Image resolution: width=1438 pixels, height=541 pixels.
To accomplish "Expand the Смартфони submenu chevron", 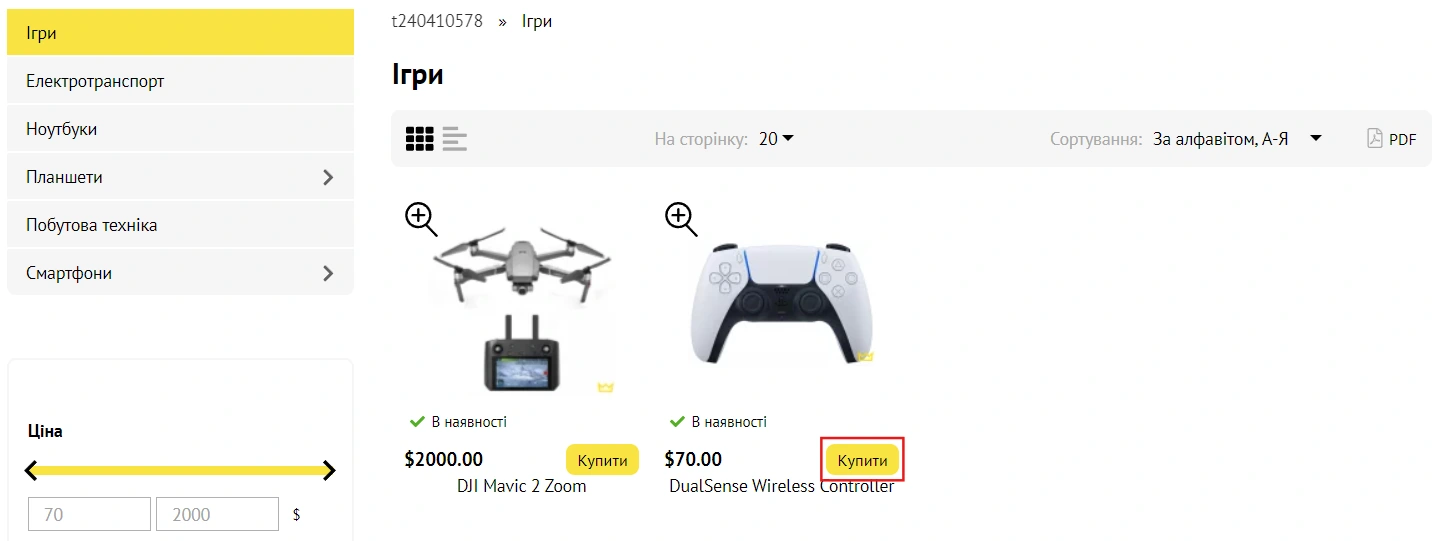I will click(328, 273).
